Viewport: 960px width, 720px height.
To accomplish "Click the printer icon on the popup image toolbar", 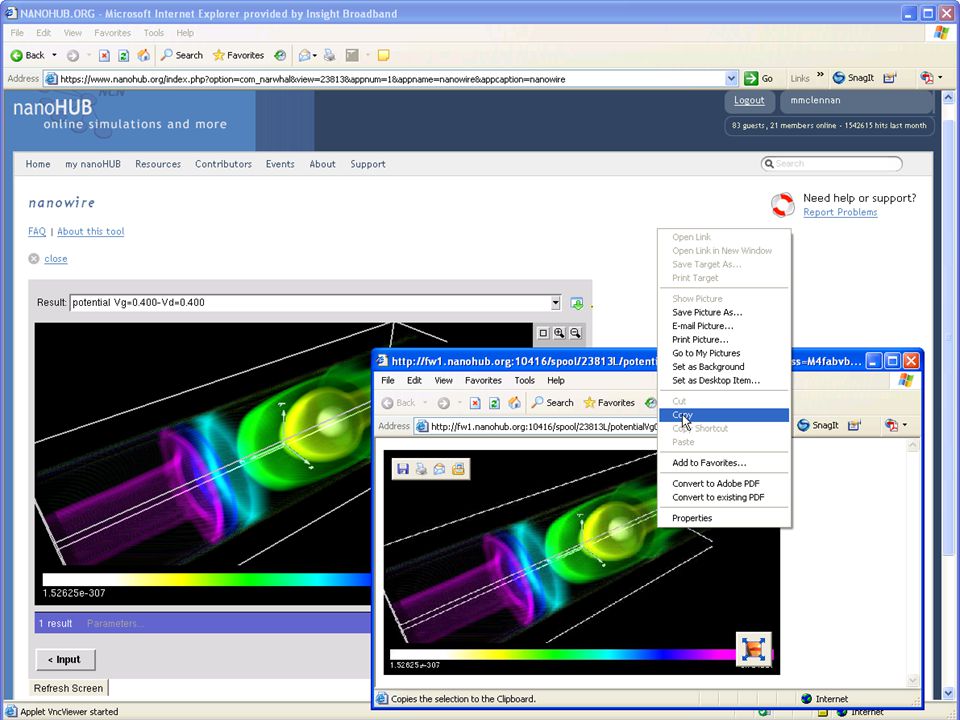I will [421, 469].
